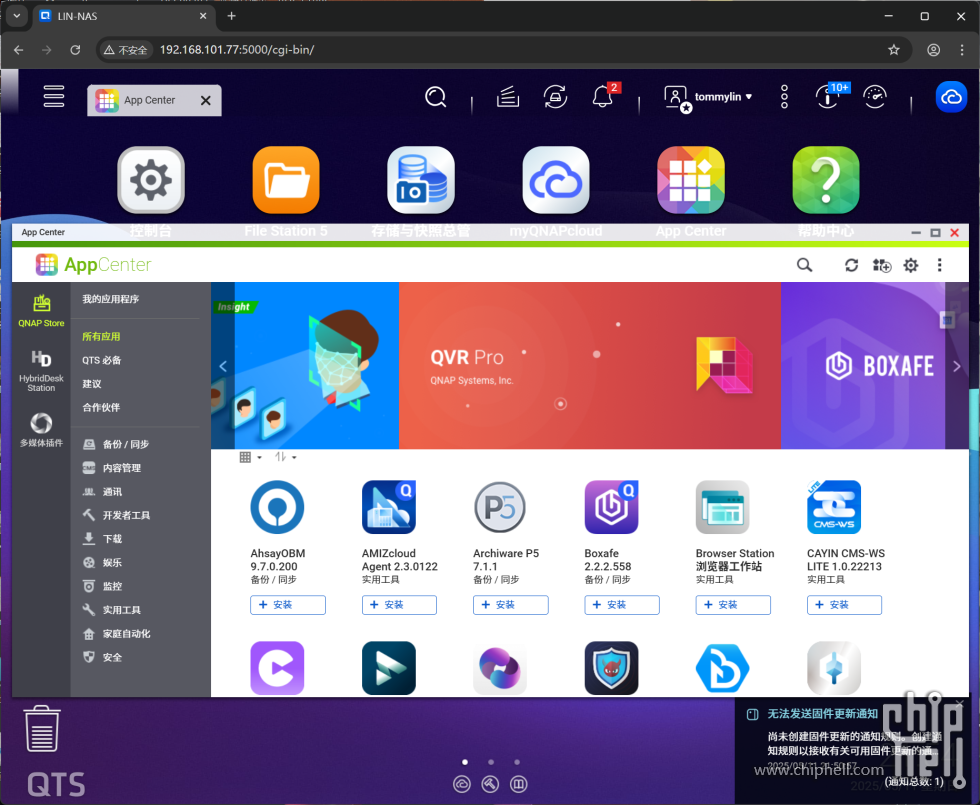Open the QVR Pro banner
This screenshot has width=980, height=805.
590,366
